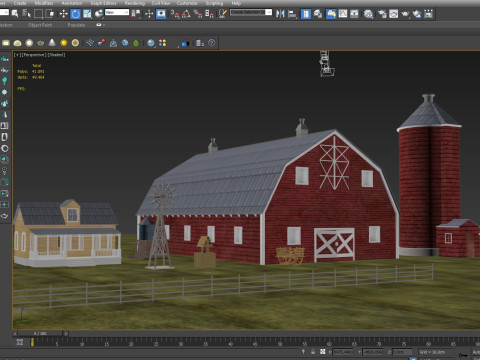Open the Autodesk A360 gallery icon
Screen dimensions: 480x360
[429, 14]
